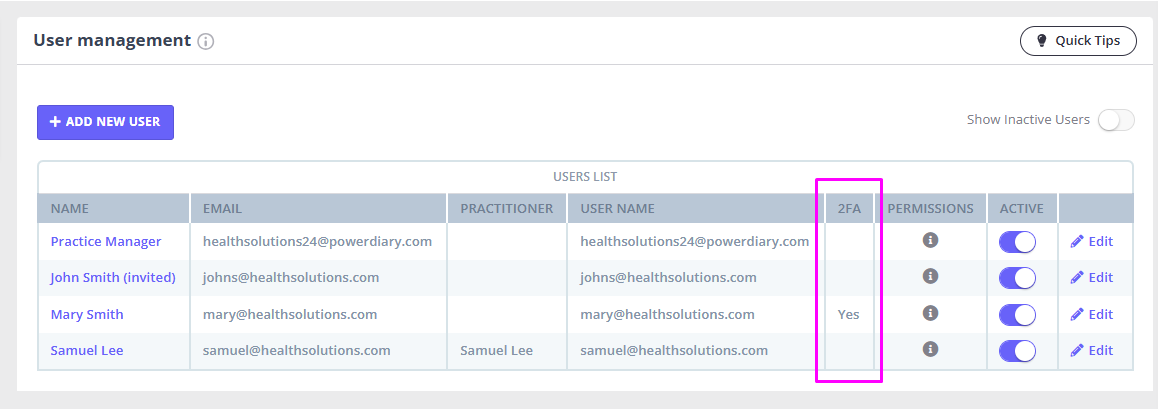This screenshot has height=409, width=1158.
Task: Open John Smith (invited) user profile link
Action: pos(113,277)
